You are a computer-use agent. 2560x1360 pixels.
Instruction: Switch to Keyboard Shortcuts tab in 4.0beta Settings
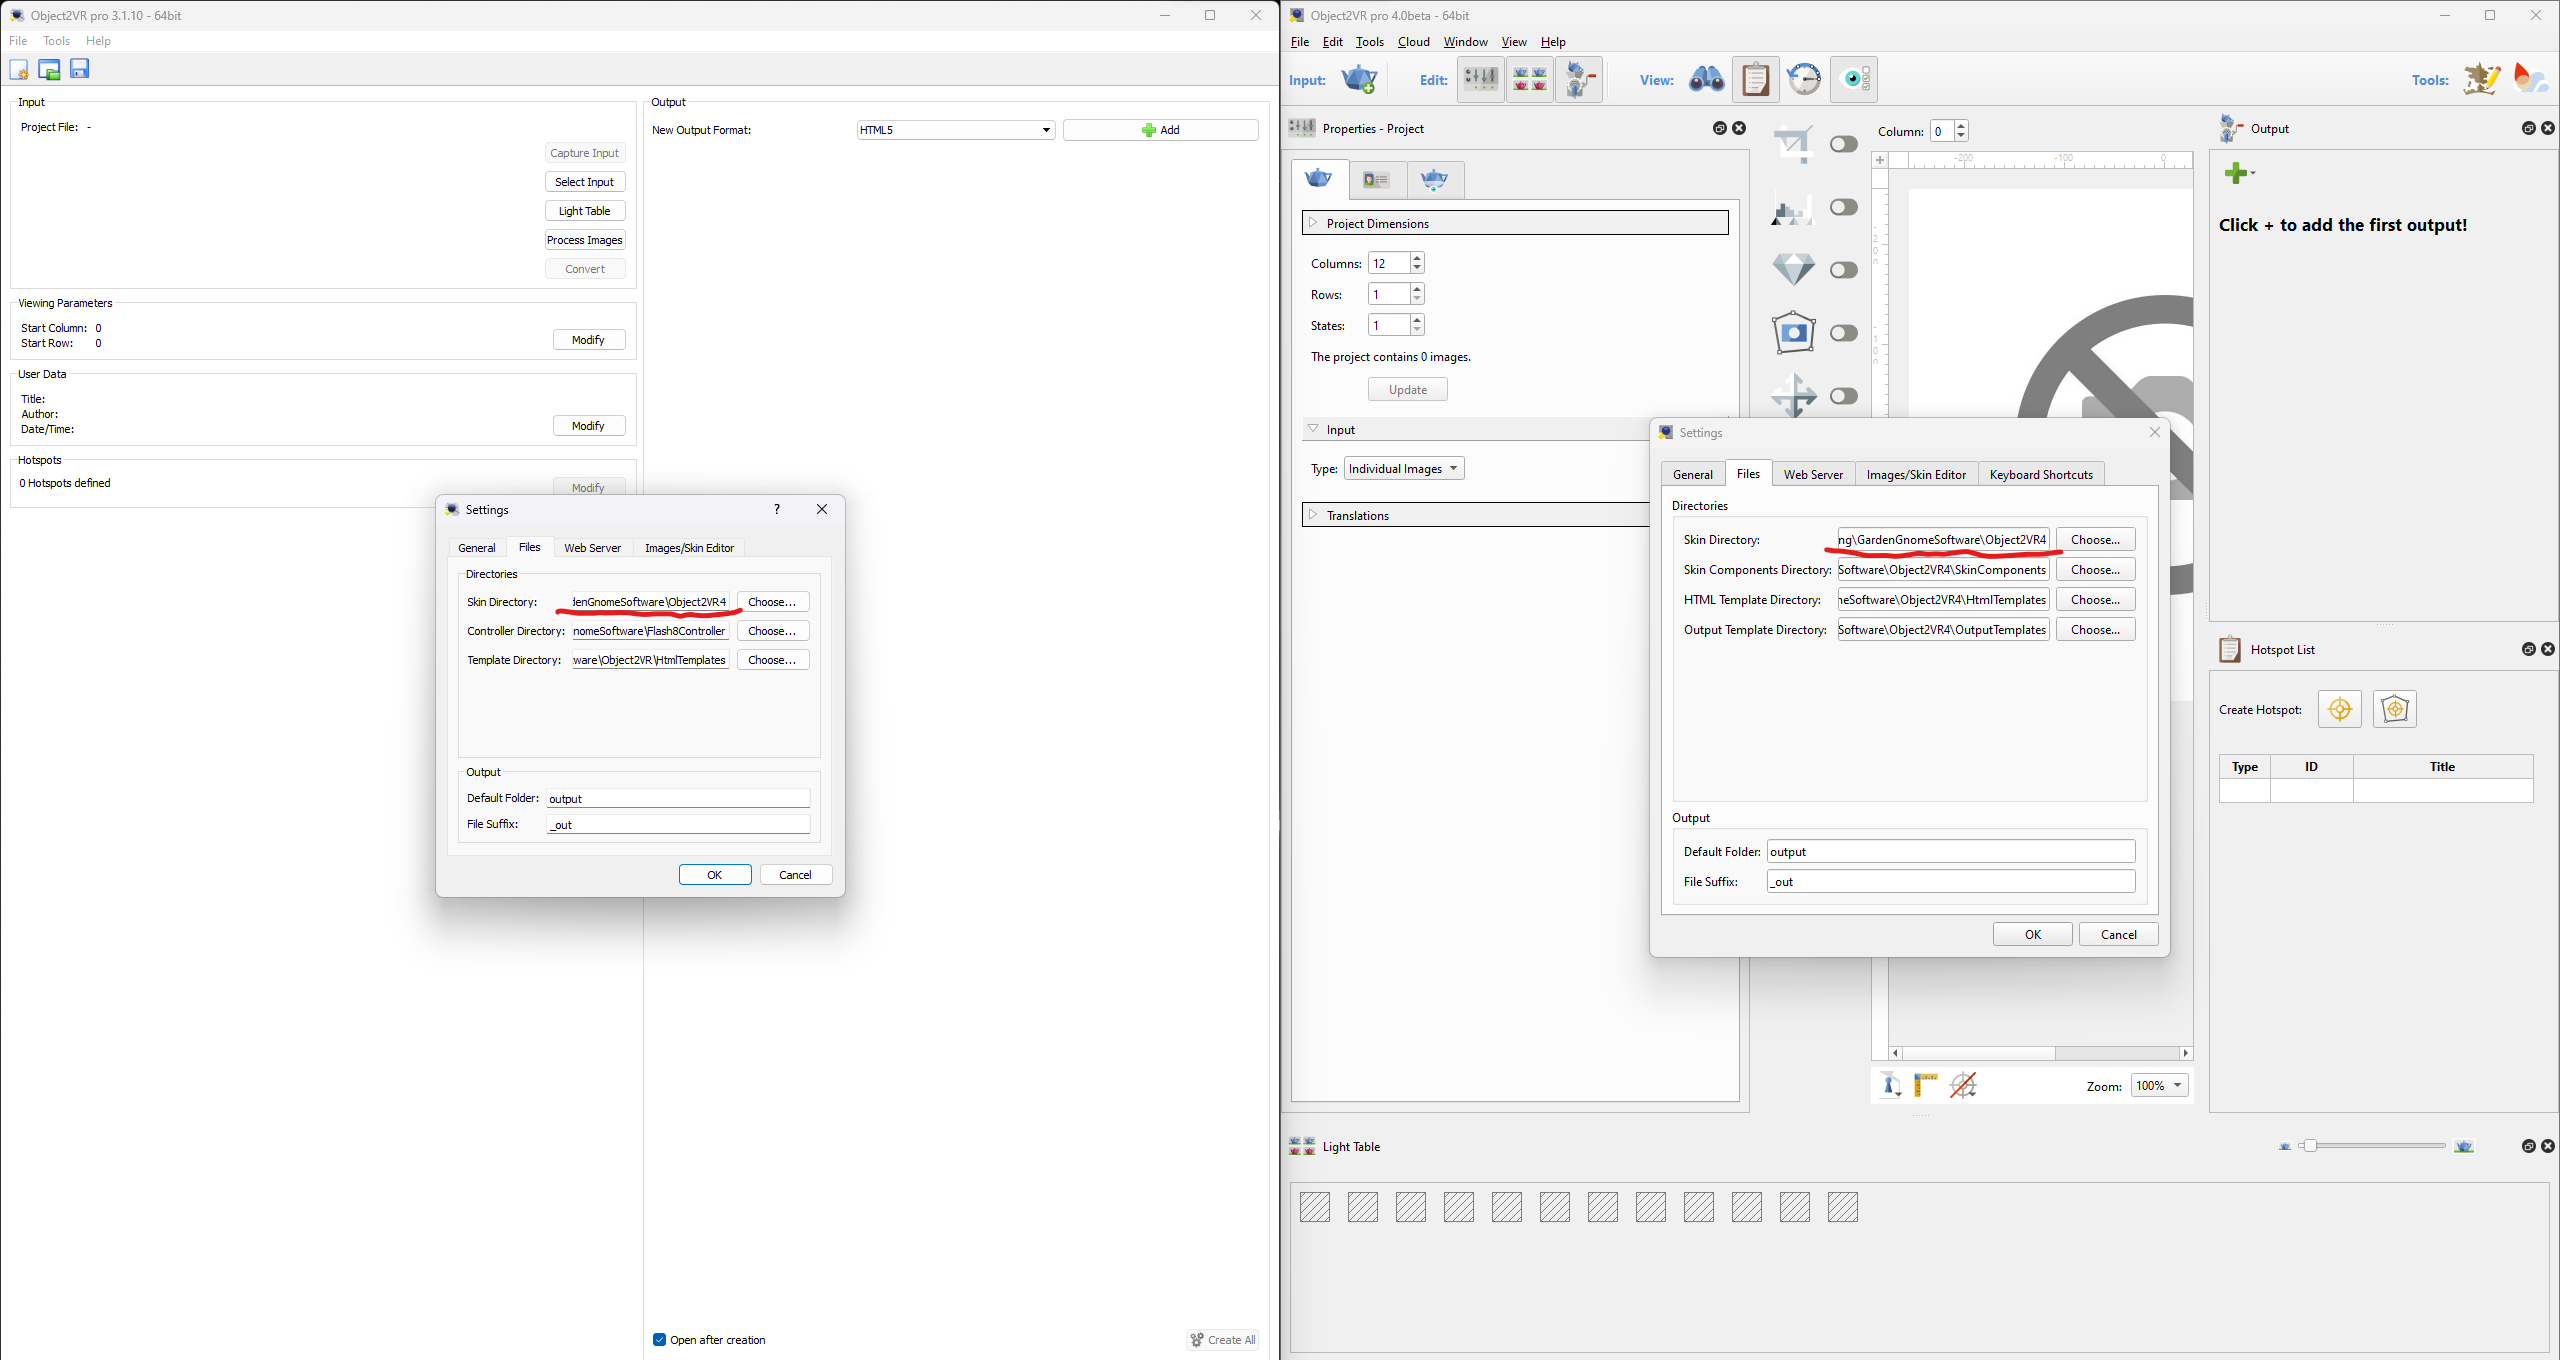[2041, 475]
